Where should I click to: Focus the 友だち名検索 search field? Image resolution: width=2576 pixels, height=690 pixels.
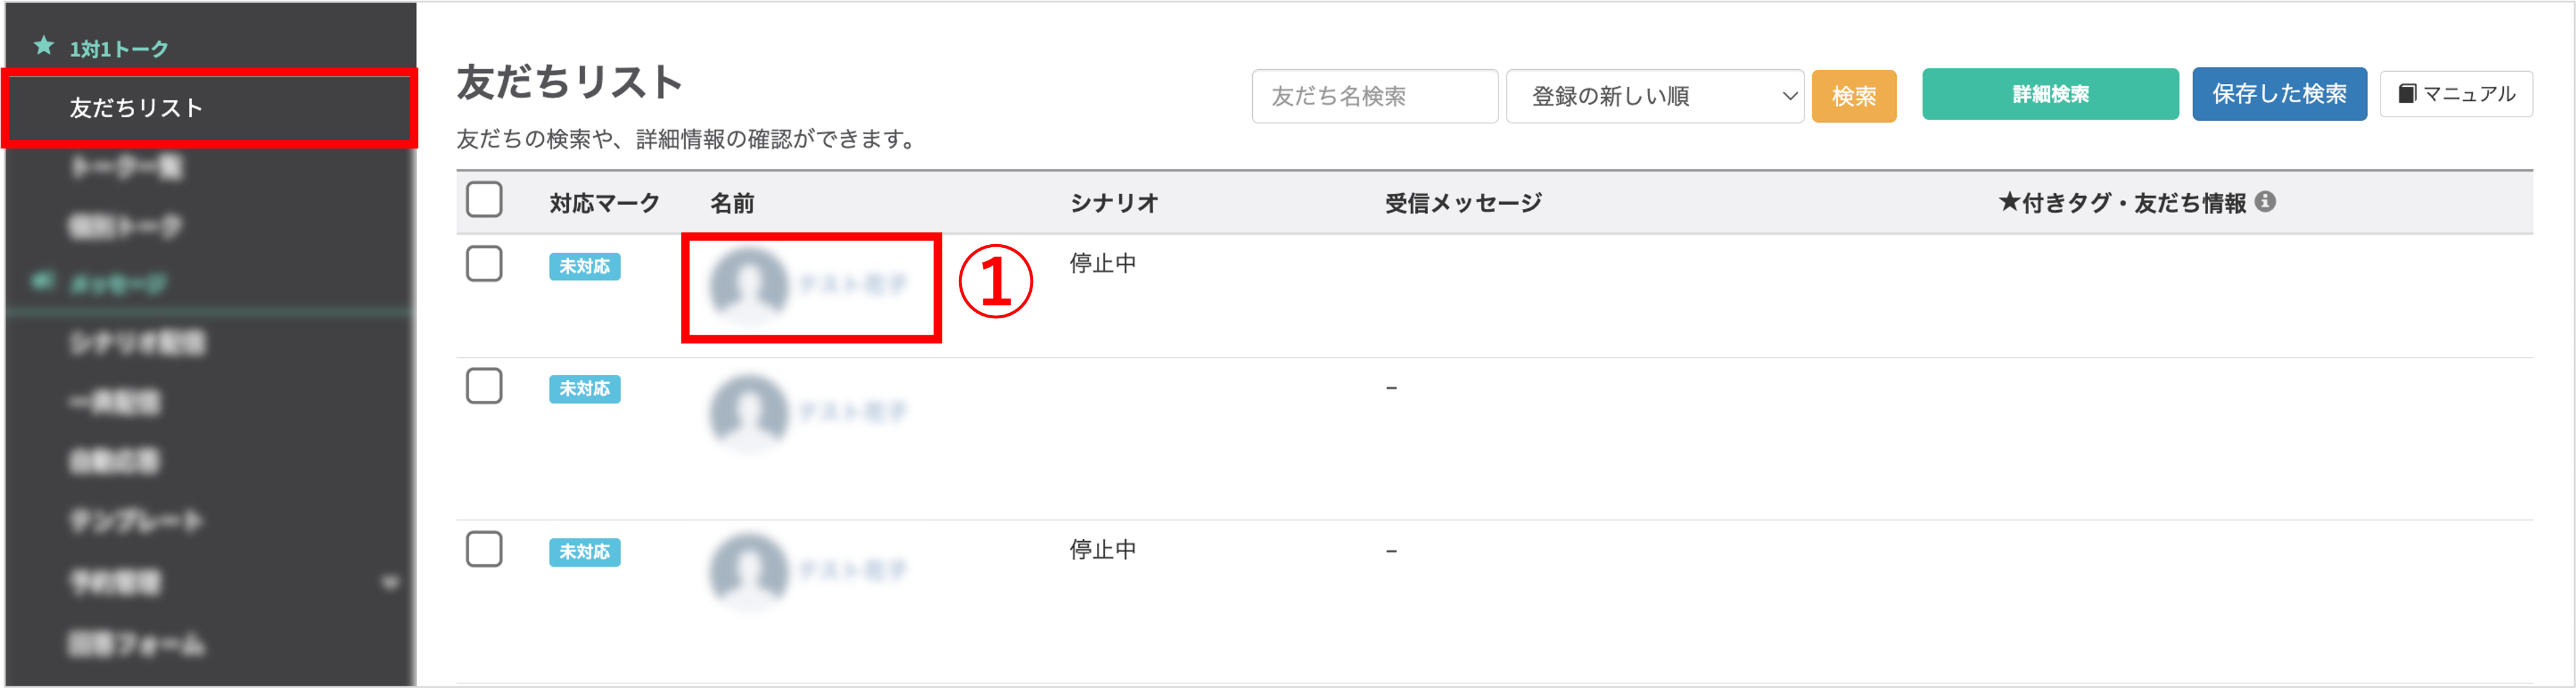pyautogui.click(x=1374, y=96)
